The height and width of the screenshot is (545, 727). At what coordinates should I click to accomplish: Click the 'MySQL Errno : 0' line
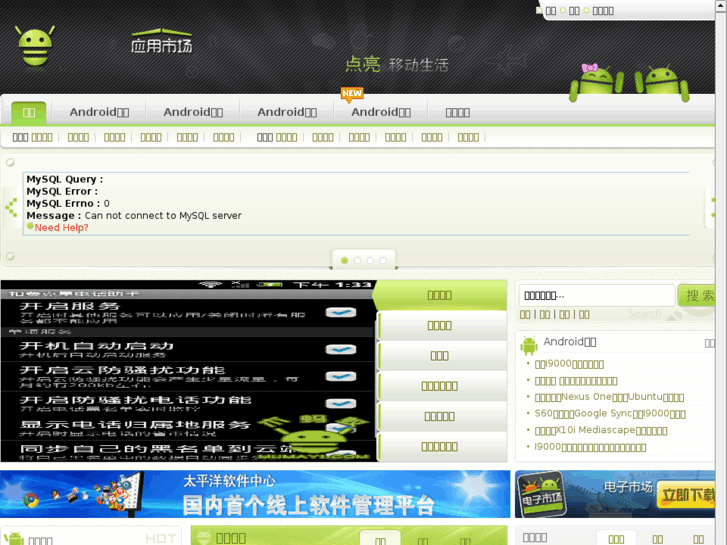click(68, 204)
